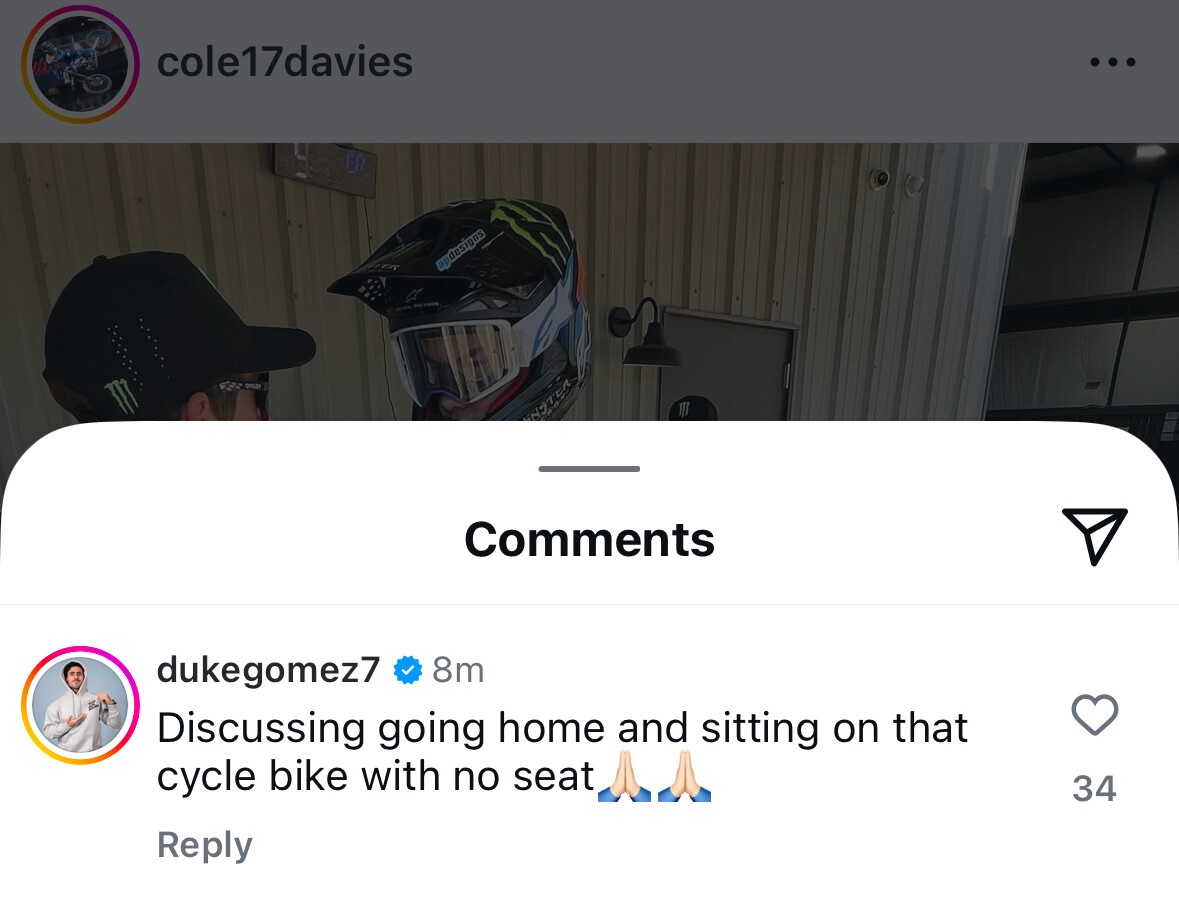The height and width of the screenshot is (897, 1179).
Task: Visit the cole17davies username link
Action: [x=285, y=62]
